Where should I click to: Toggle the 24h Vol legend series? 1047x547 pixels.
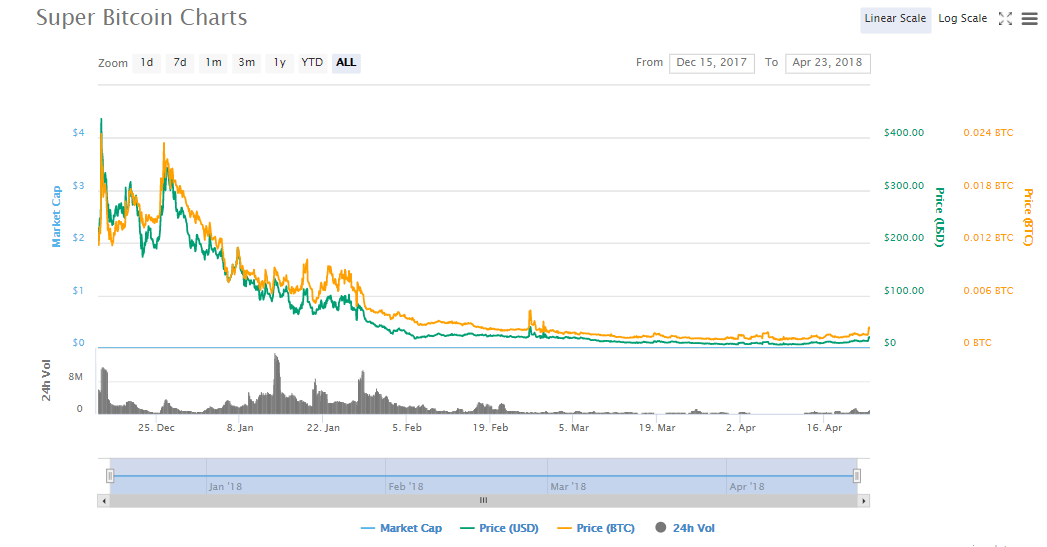[x=685, y=528]
